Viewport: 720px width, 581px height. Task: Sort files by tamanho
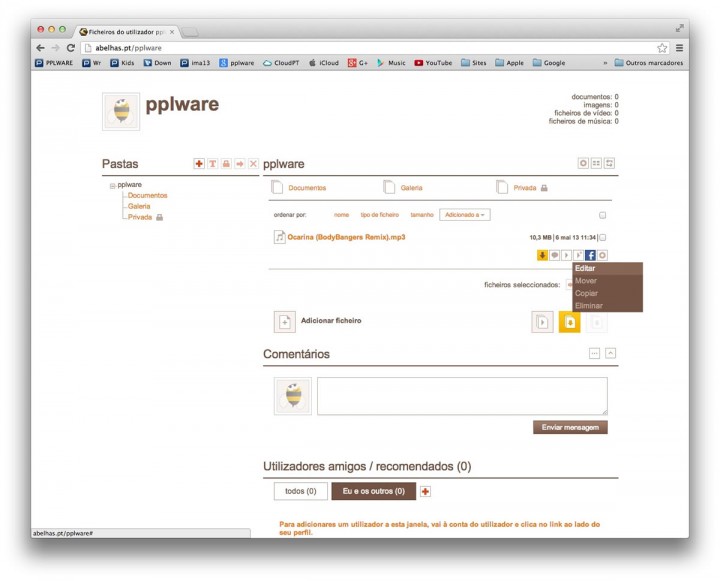tap(422, 215)
